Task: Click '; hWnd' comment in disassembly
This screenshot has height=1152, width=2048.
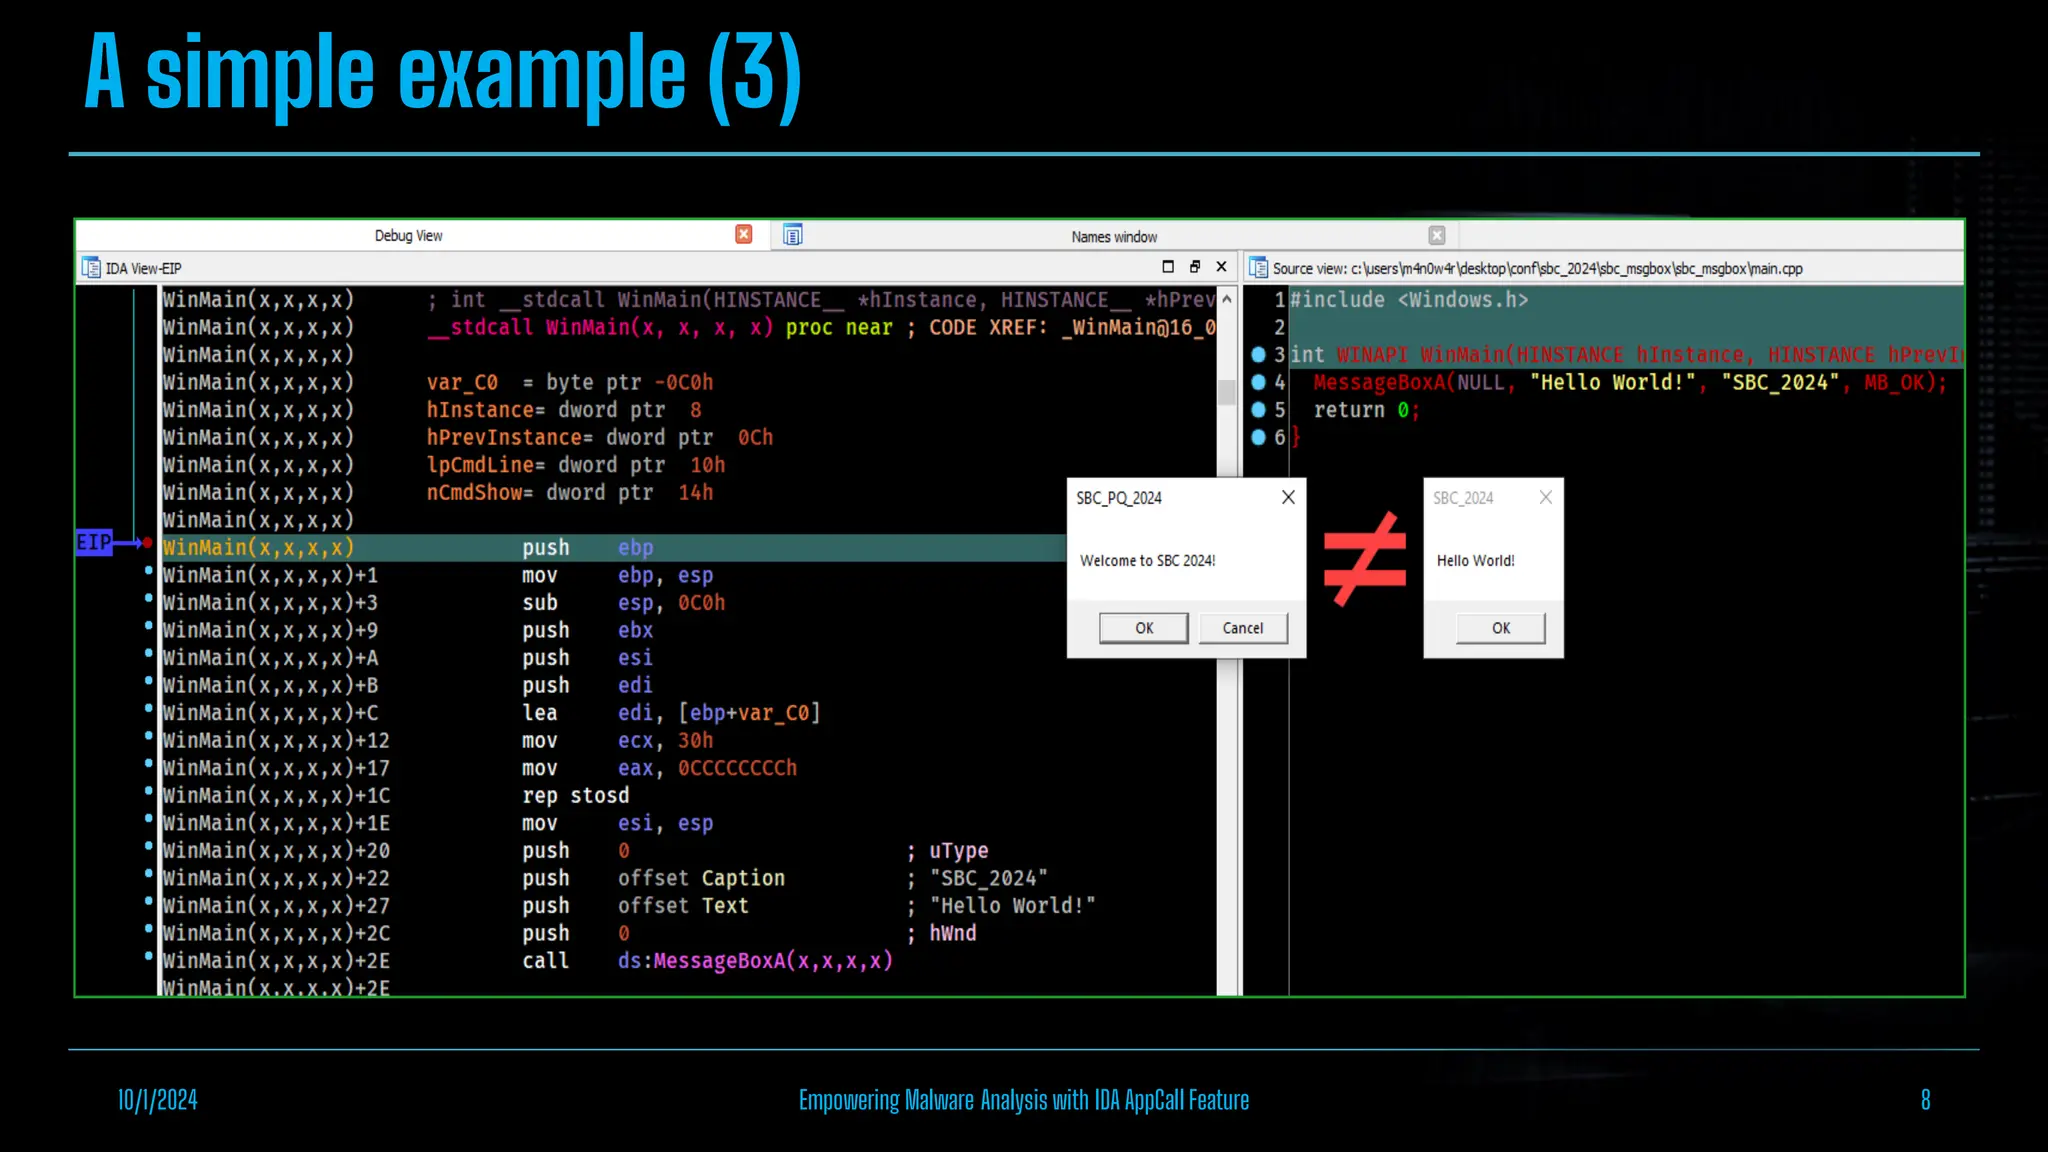Action: [x=941, y=933]
